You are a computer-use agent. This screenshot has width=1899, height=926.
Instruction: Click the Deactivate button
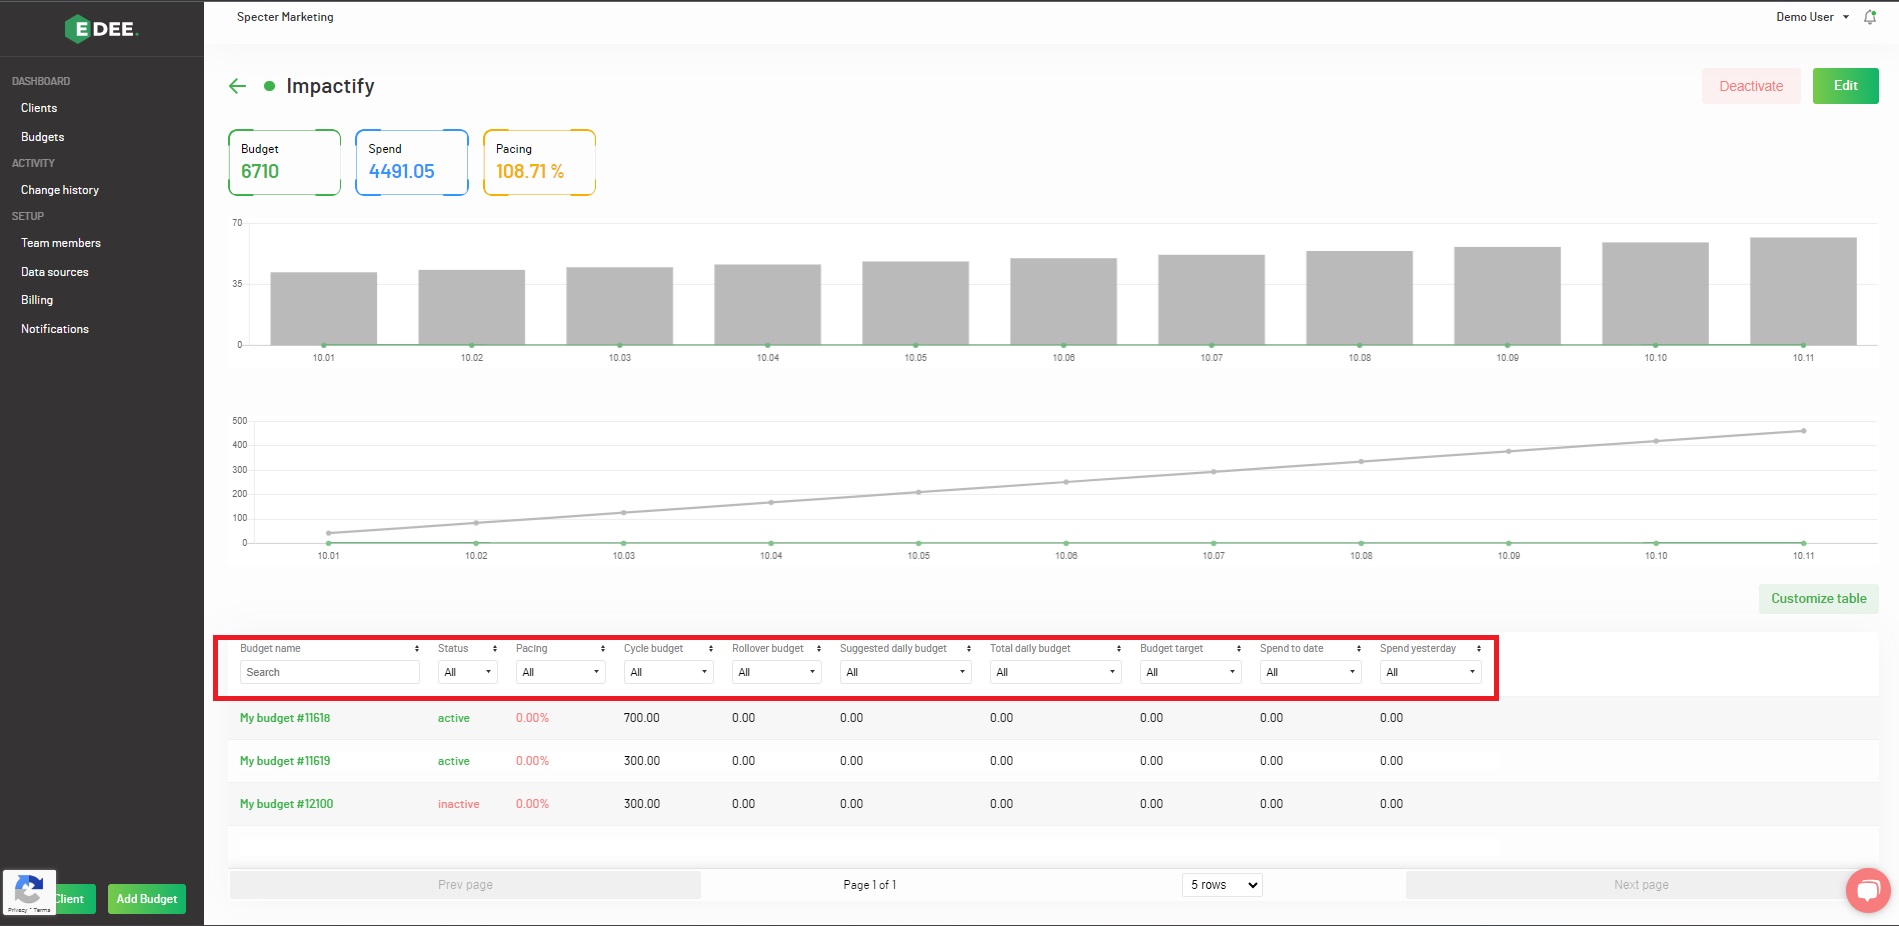(1751, 86)
